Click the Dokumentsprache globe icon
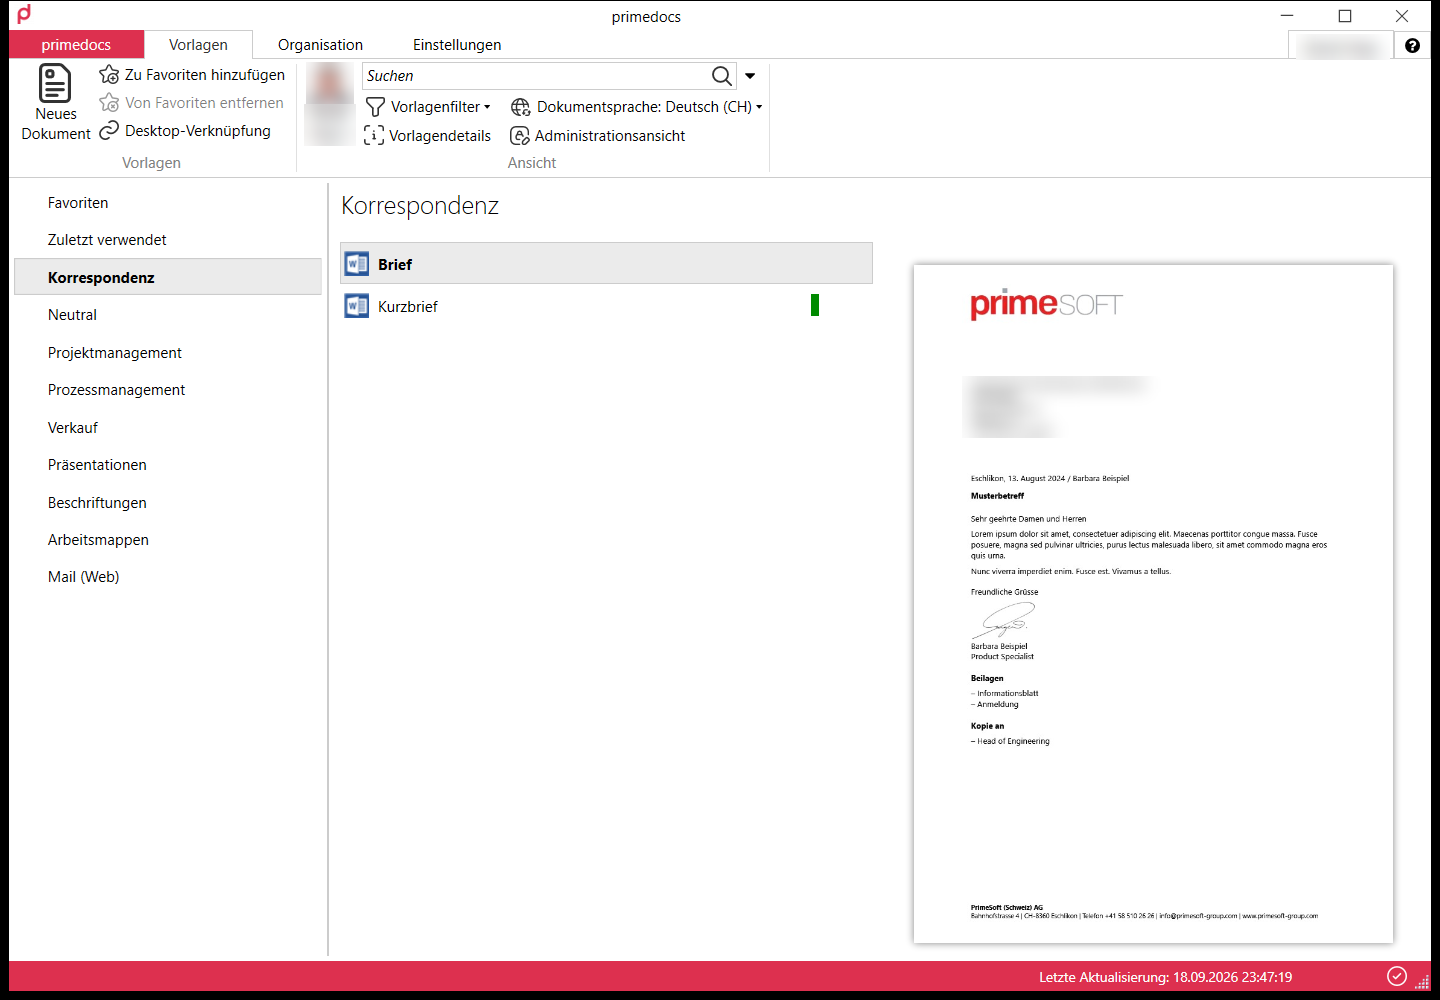The image size is (1440, 1000). coord(520,107)
